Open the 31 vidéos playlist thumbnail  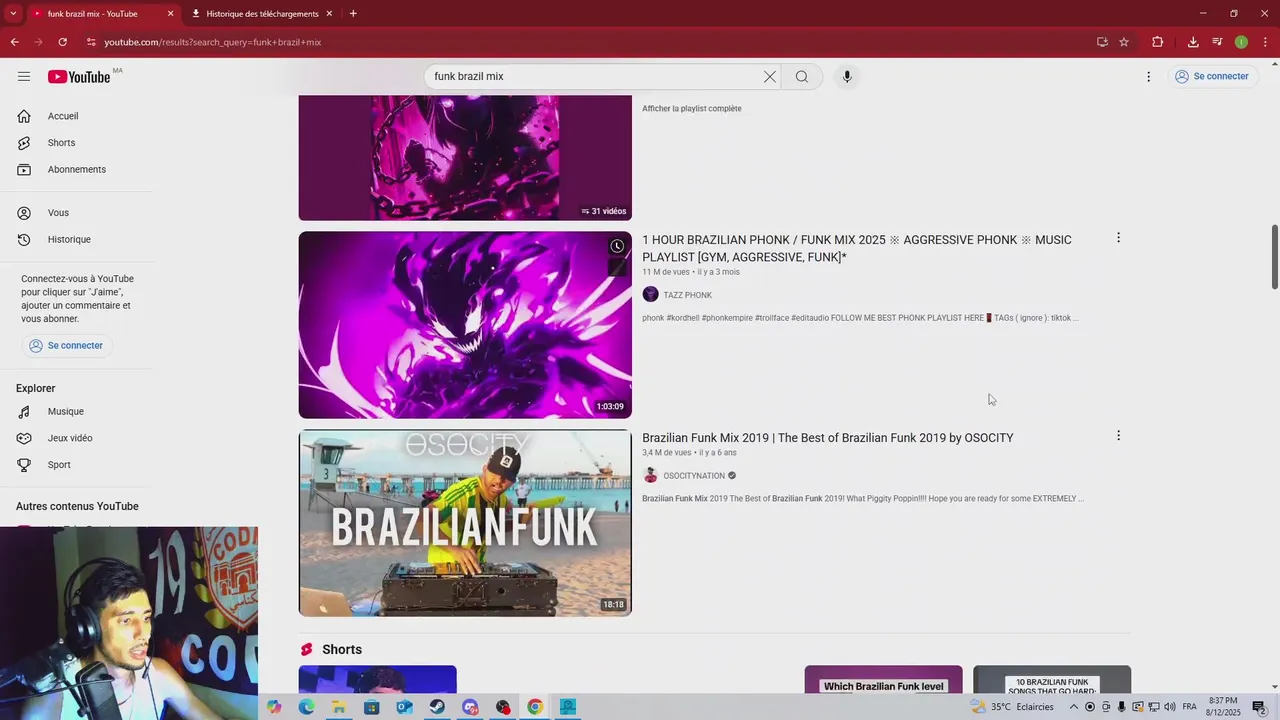coord(465,158)
